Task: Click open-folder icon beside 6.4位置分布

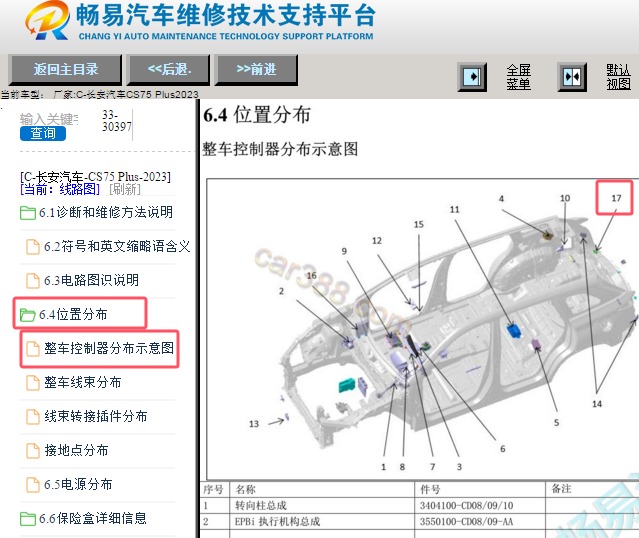Action: (28, 315)
